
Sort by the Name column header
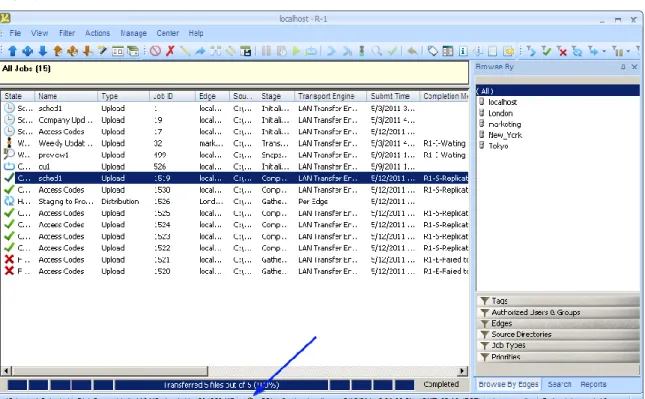pyautogui.click(x=66, y=96)
